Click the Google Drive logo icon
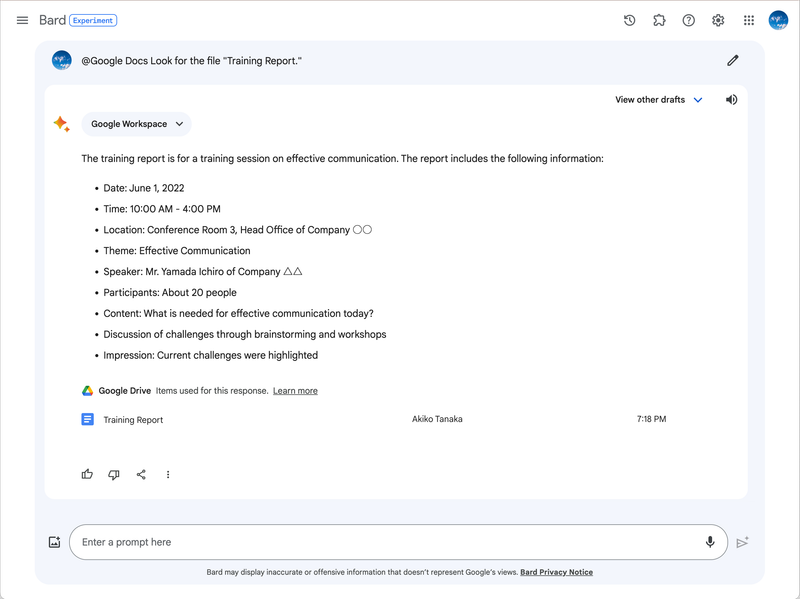The width and height of the screenshot is (800, 599). tap(88, 391)
